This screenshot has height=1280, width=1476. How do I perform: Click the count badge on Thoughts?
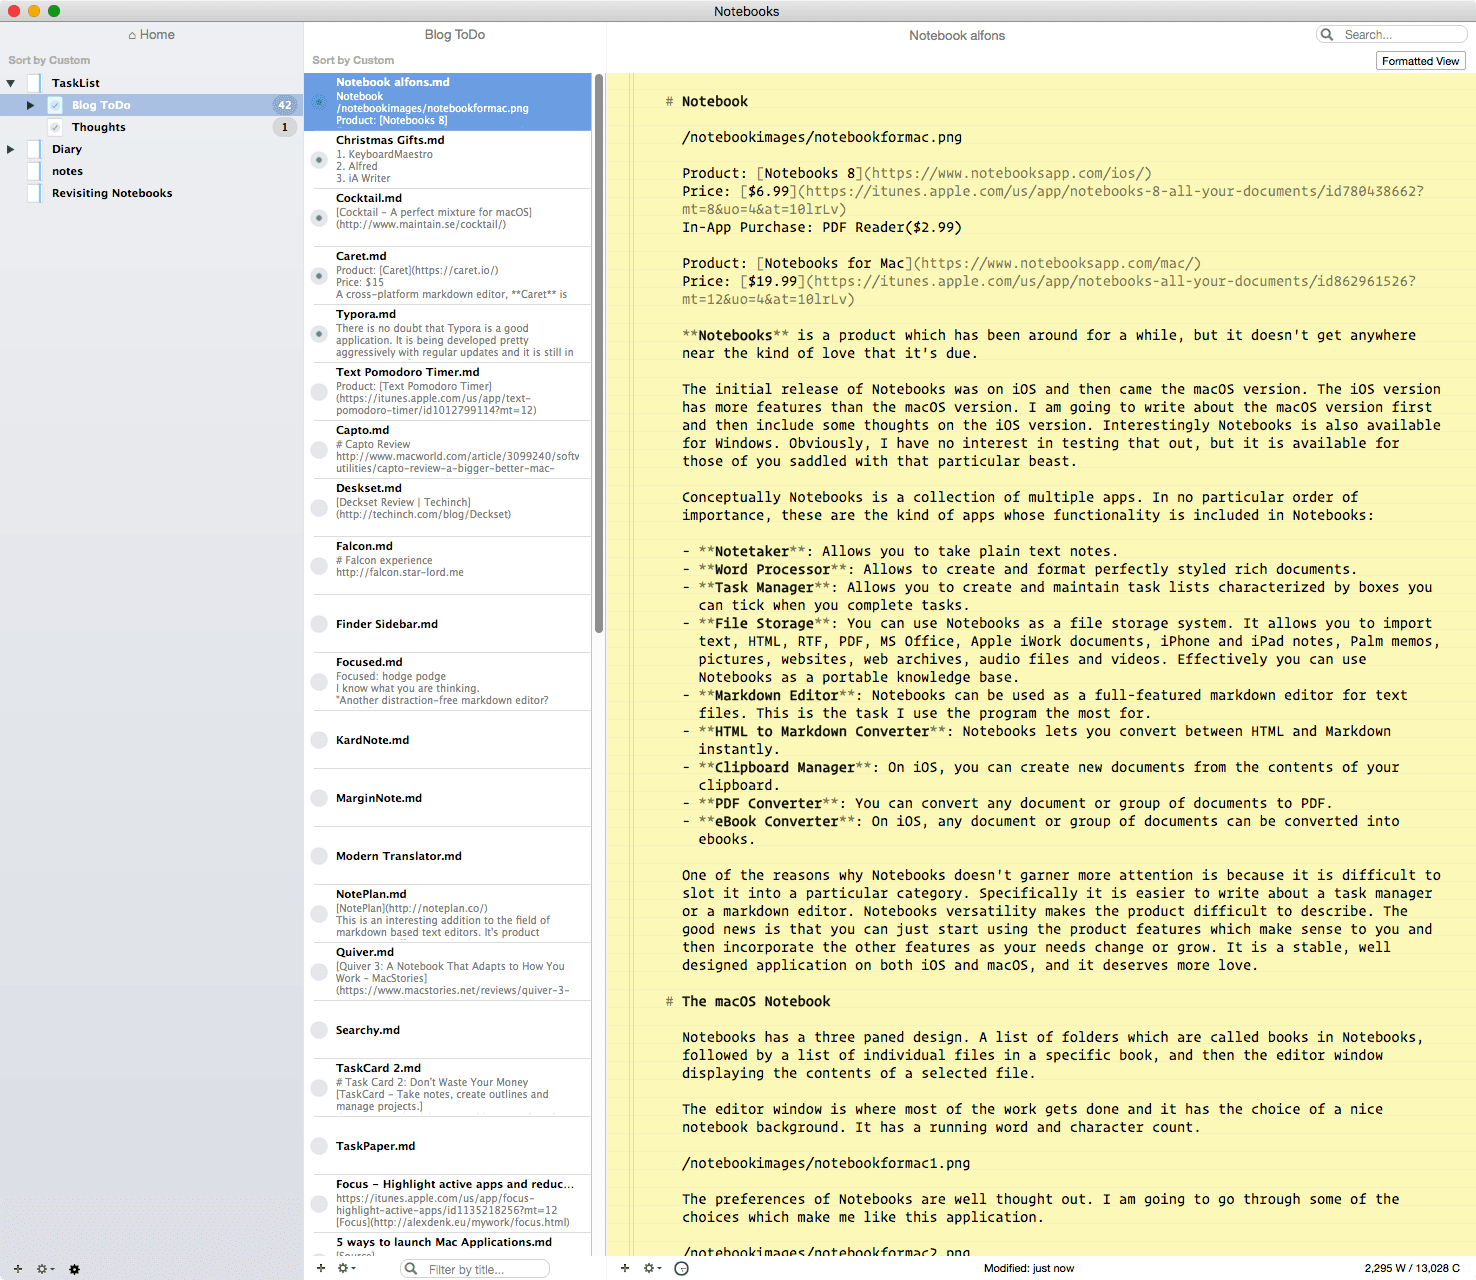285,127
